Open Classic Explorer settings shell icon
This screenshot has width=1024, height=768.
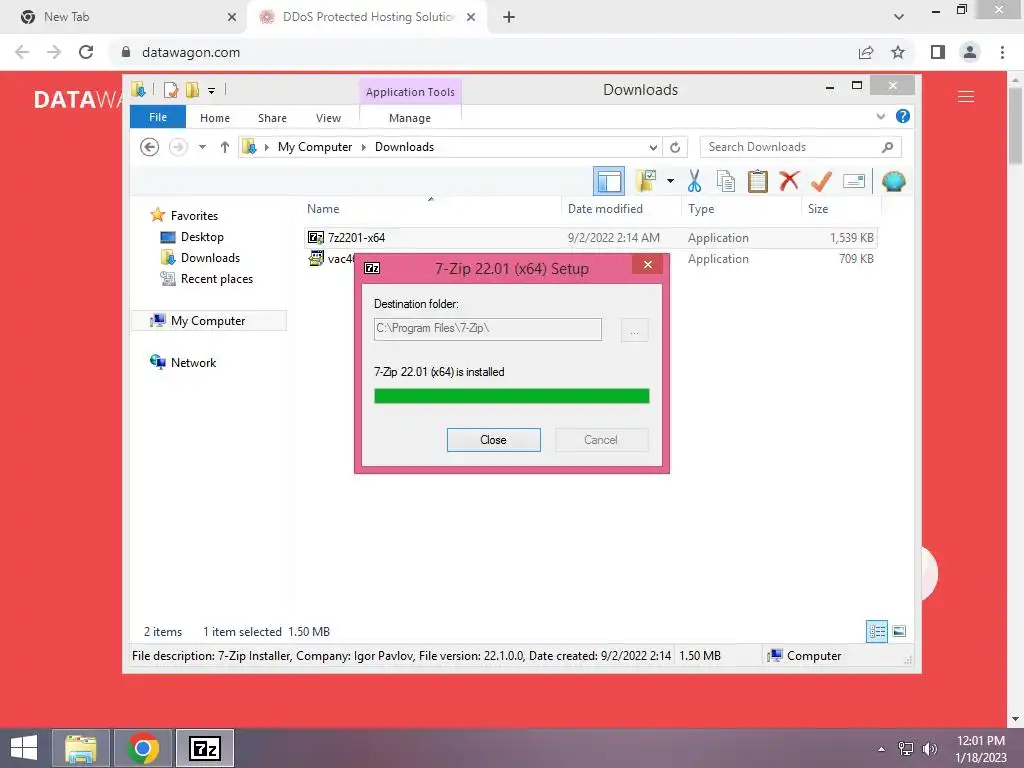click(893, 181)
